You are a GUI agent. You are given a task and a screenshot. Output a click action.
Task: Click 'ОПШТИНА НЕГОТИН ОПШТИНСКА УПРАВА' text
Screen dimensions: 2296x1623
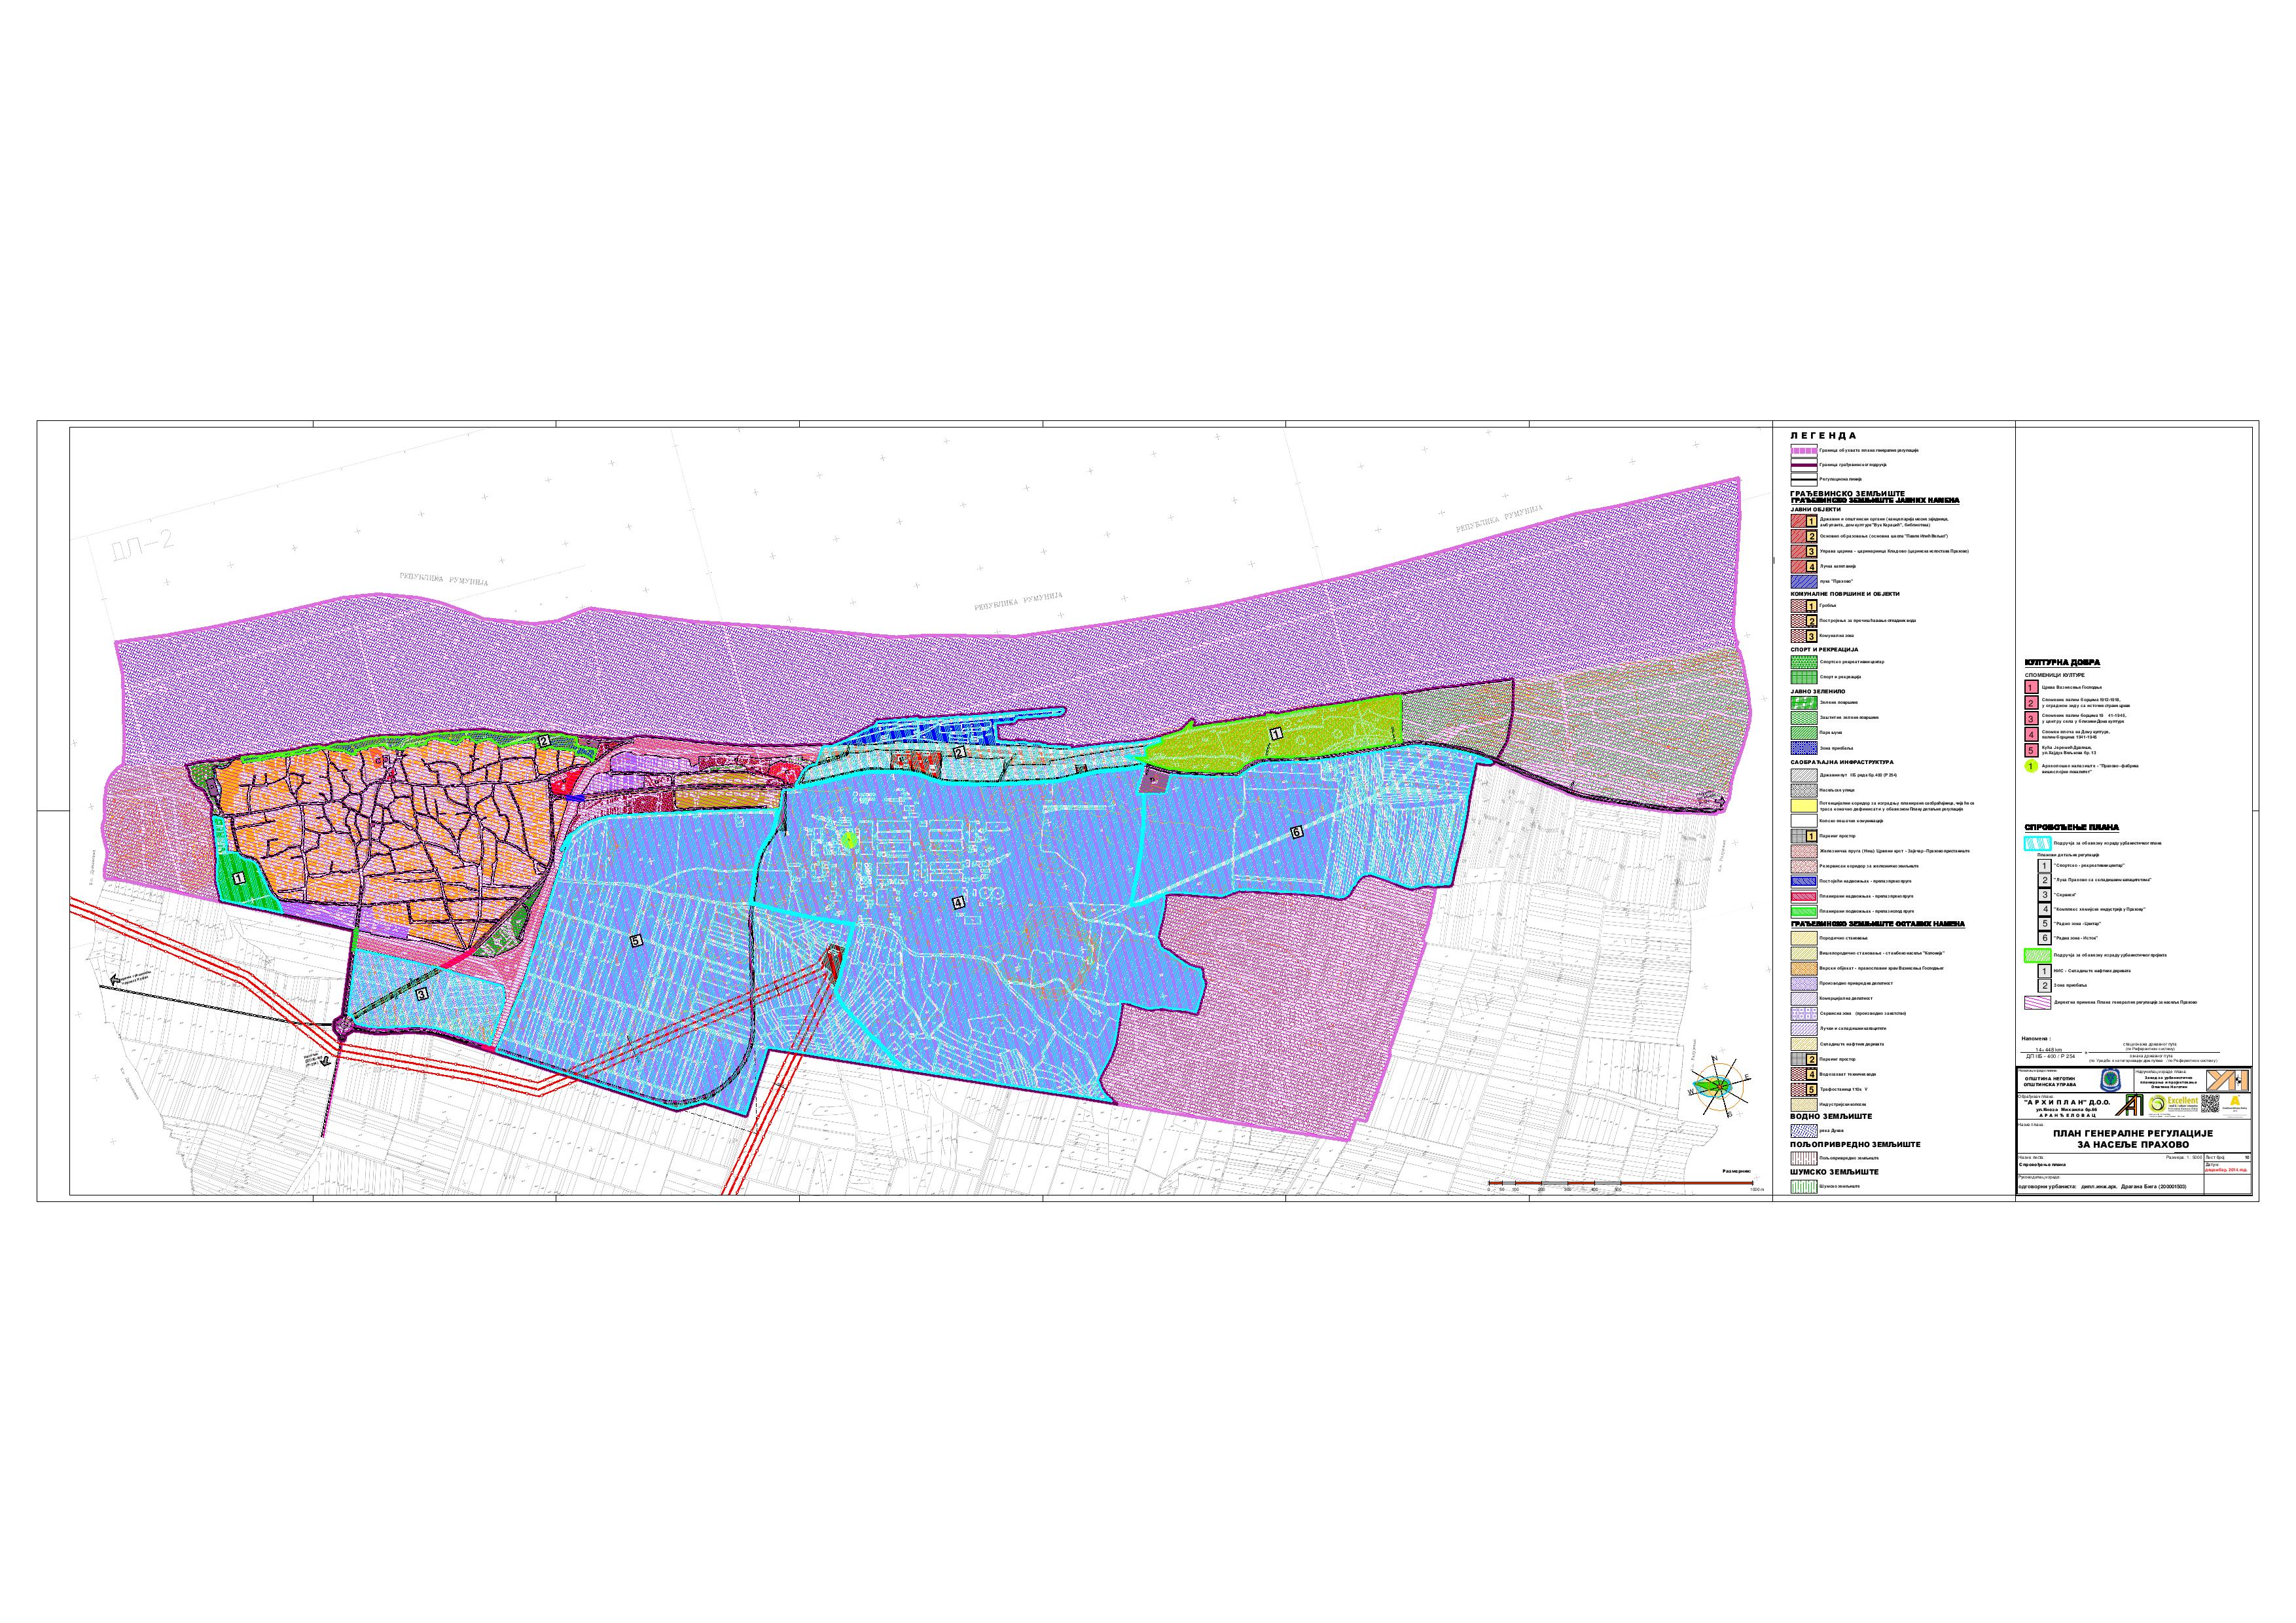click(x=2050, y=1082)
